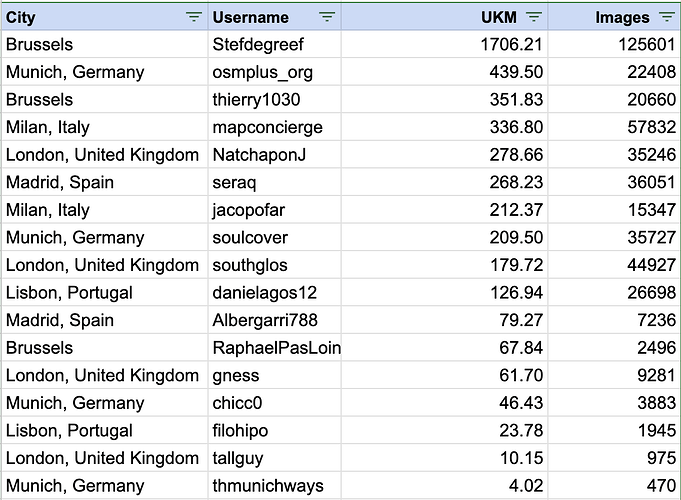Click the southglos username cell
This screenshot has width=681, height=500.
(x=274, y=265)
